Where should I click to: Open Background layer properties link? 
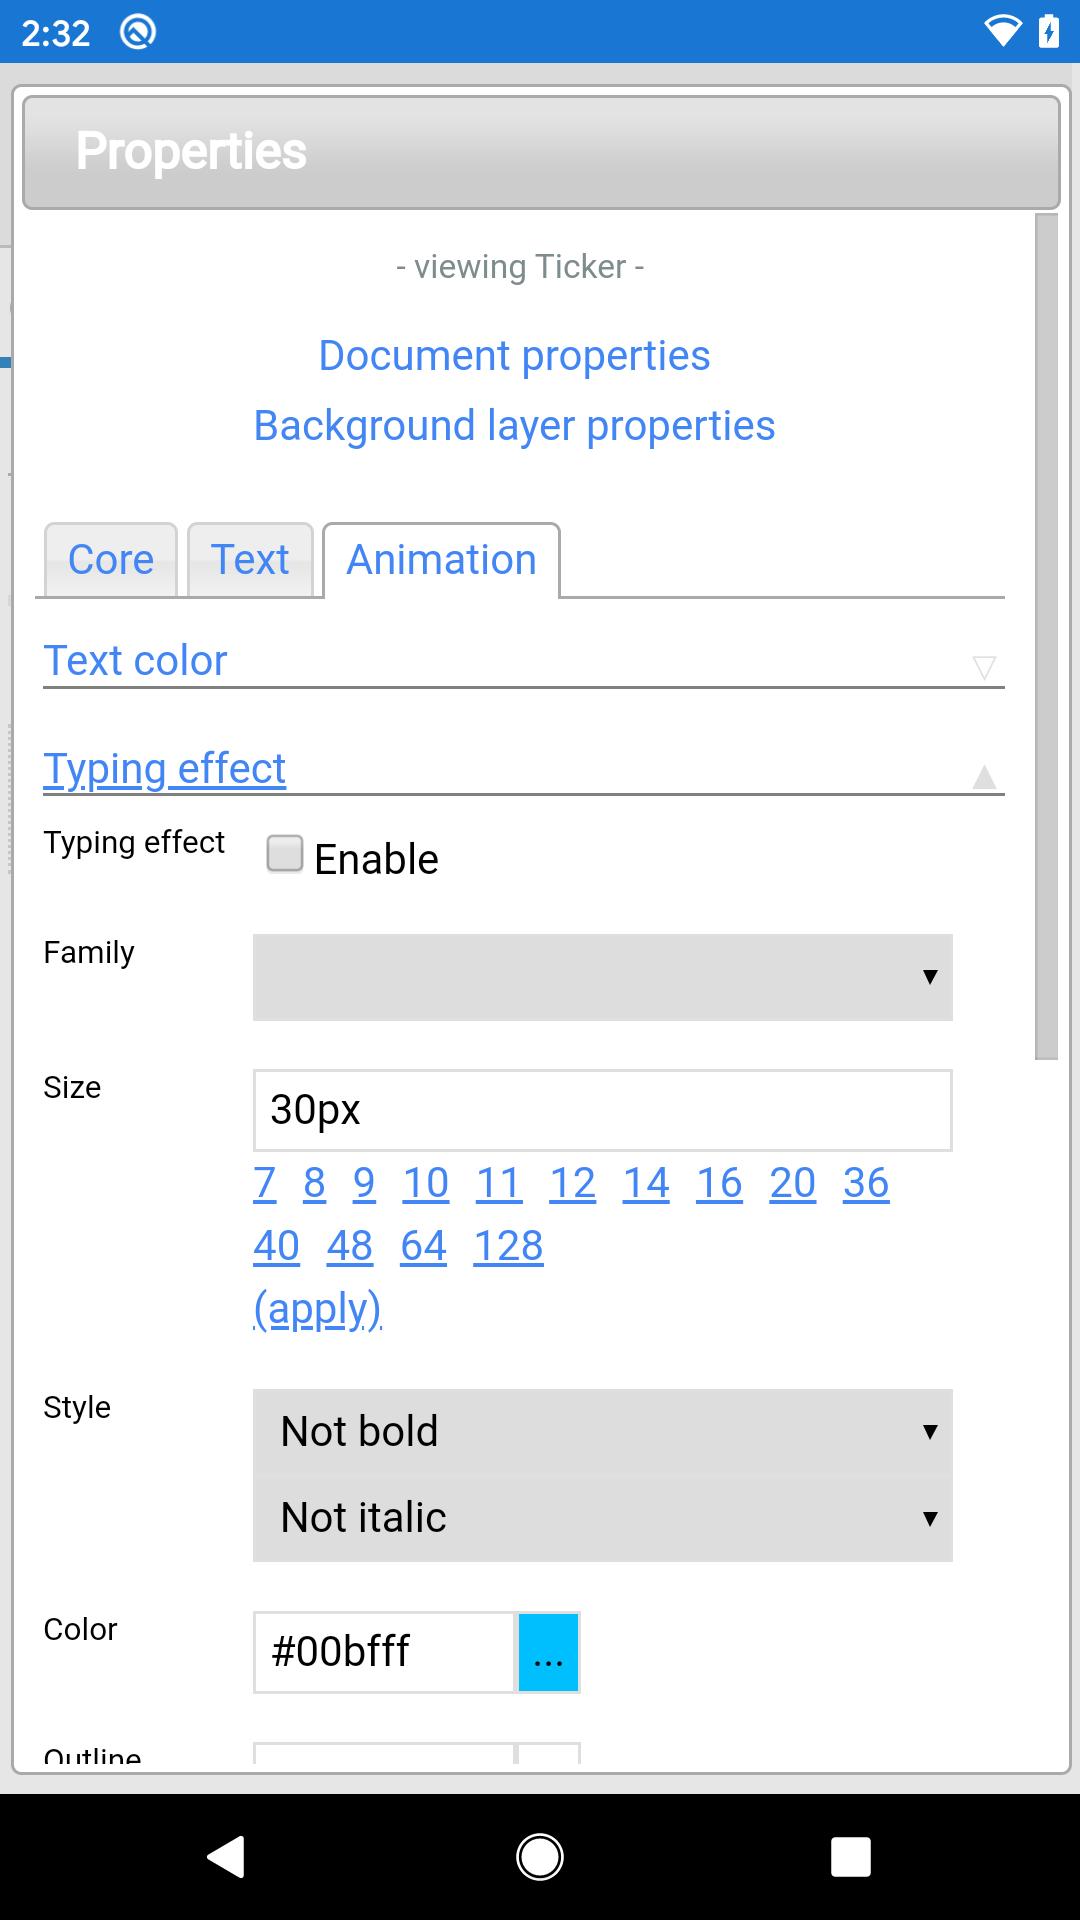pos(514,426)
